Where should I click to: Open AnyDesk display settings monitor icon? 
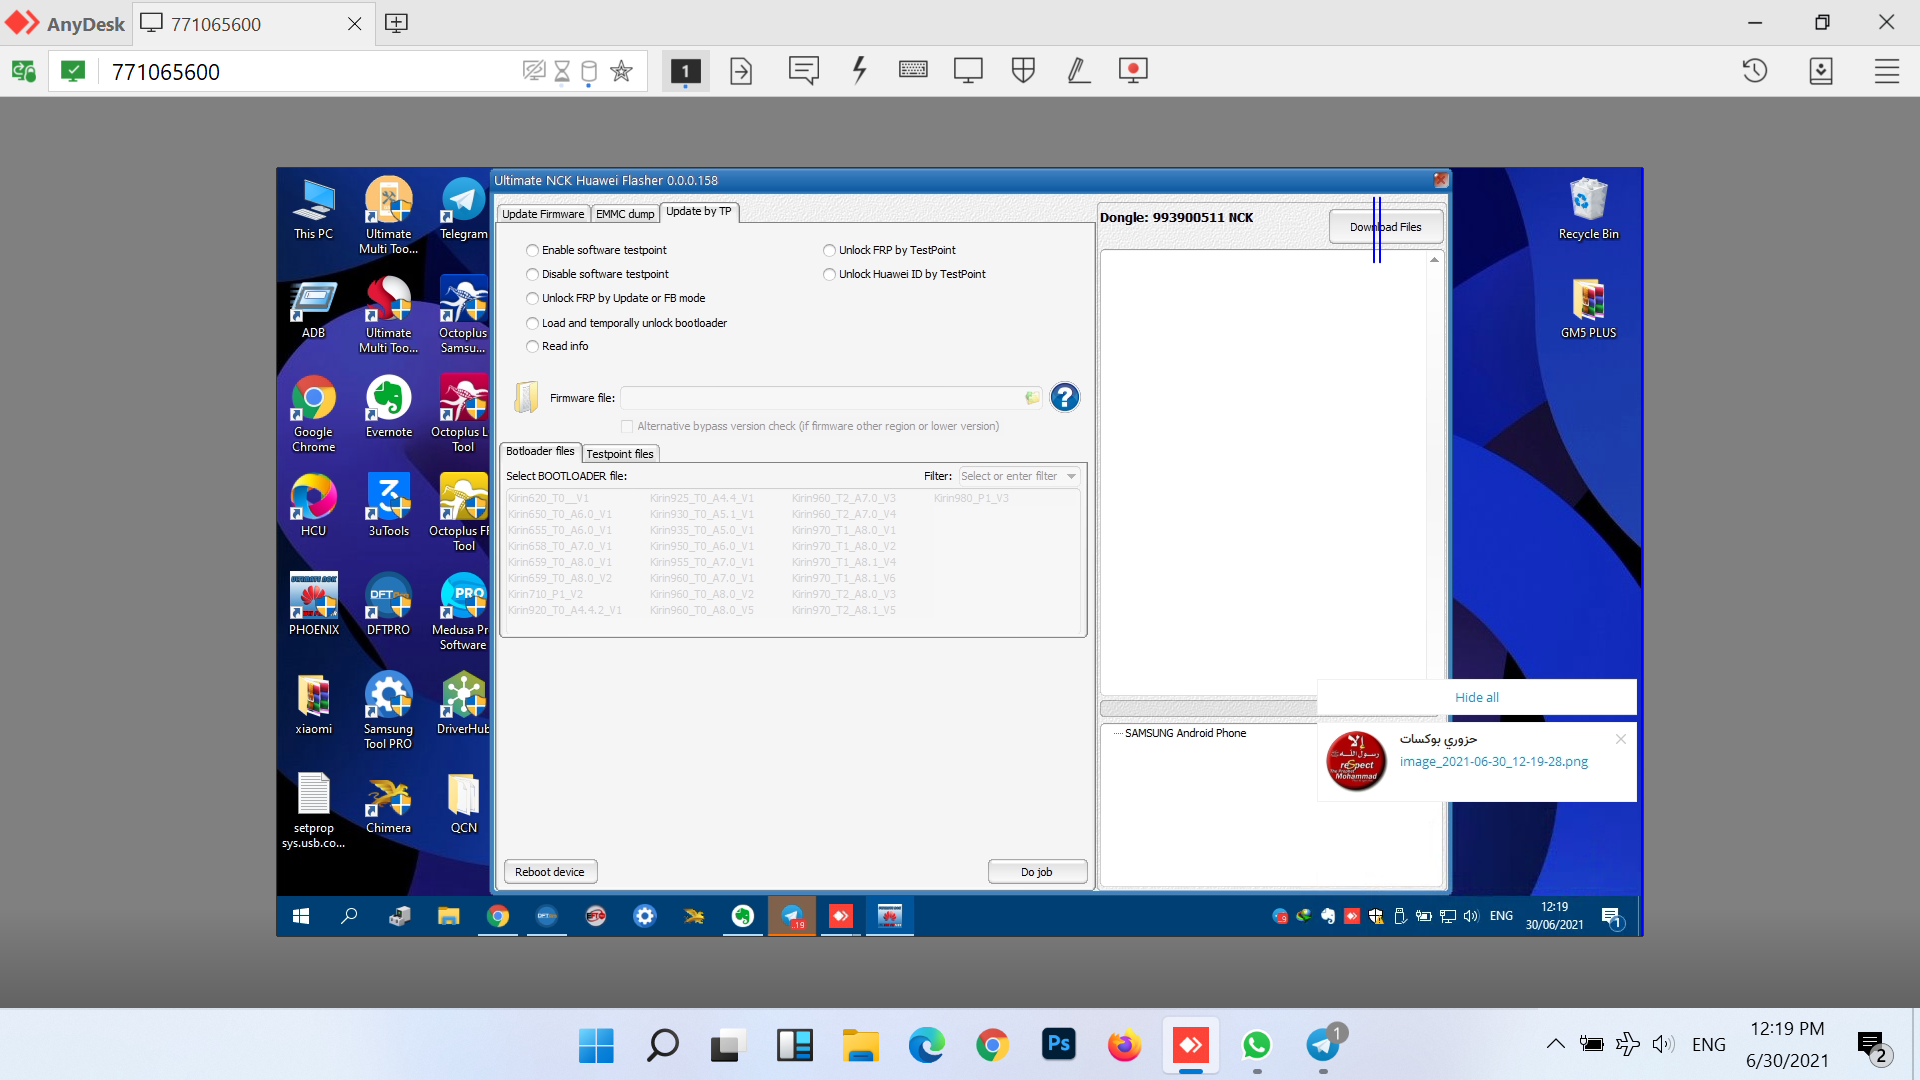968,71
